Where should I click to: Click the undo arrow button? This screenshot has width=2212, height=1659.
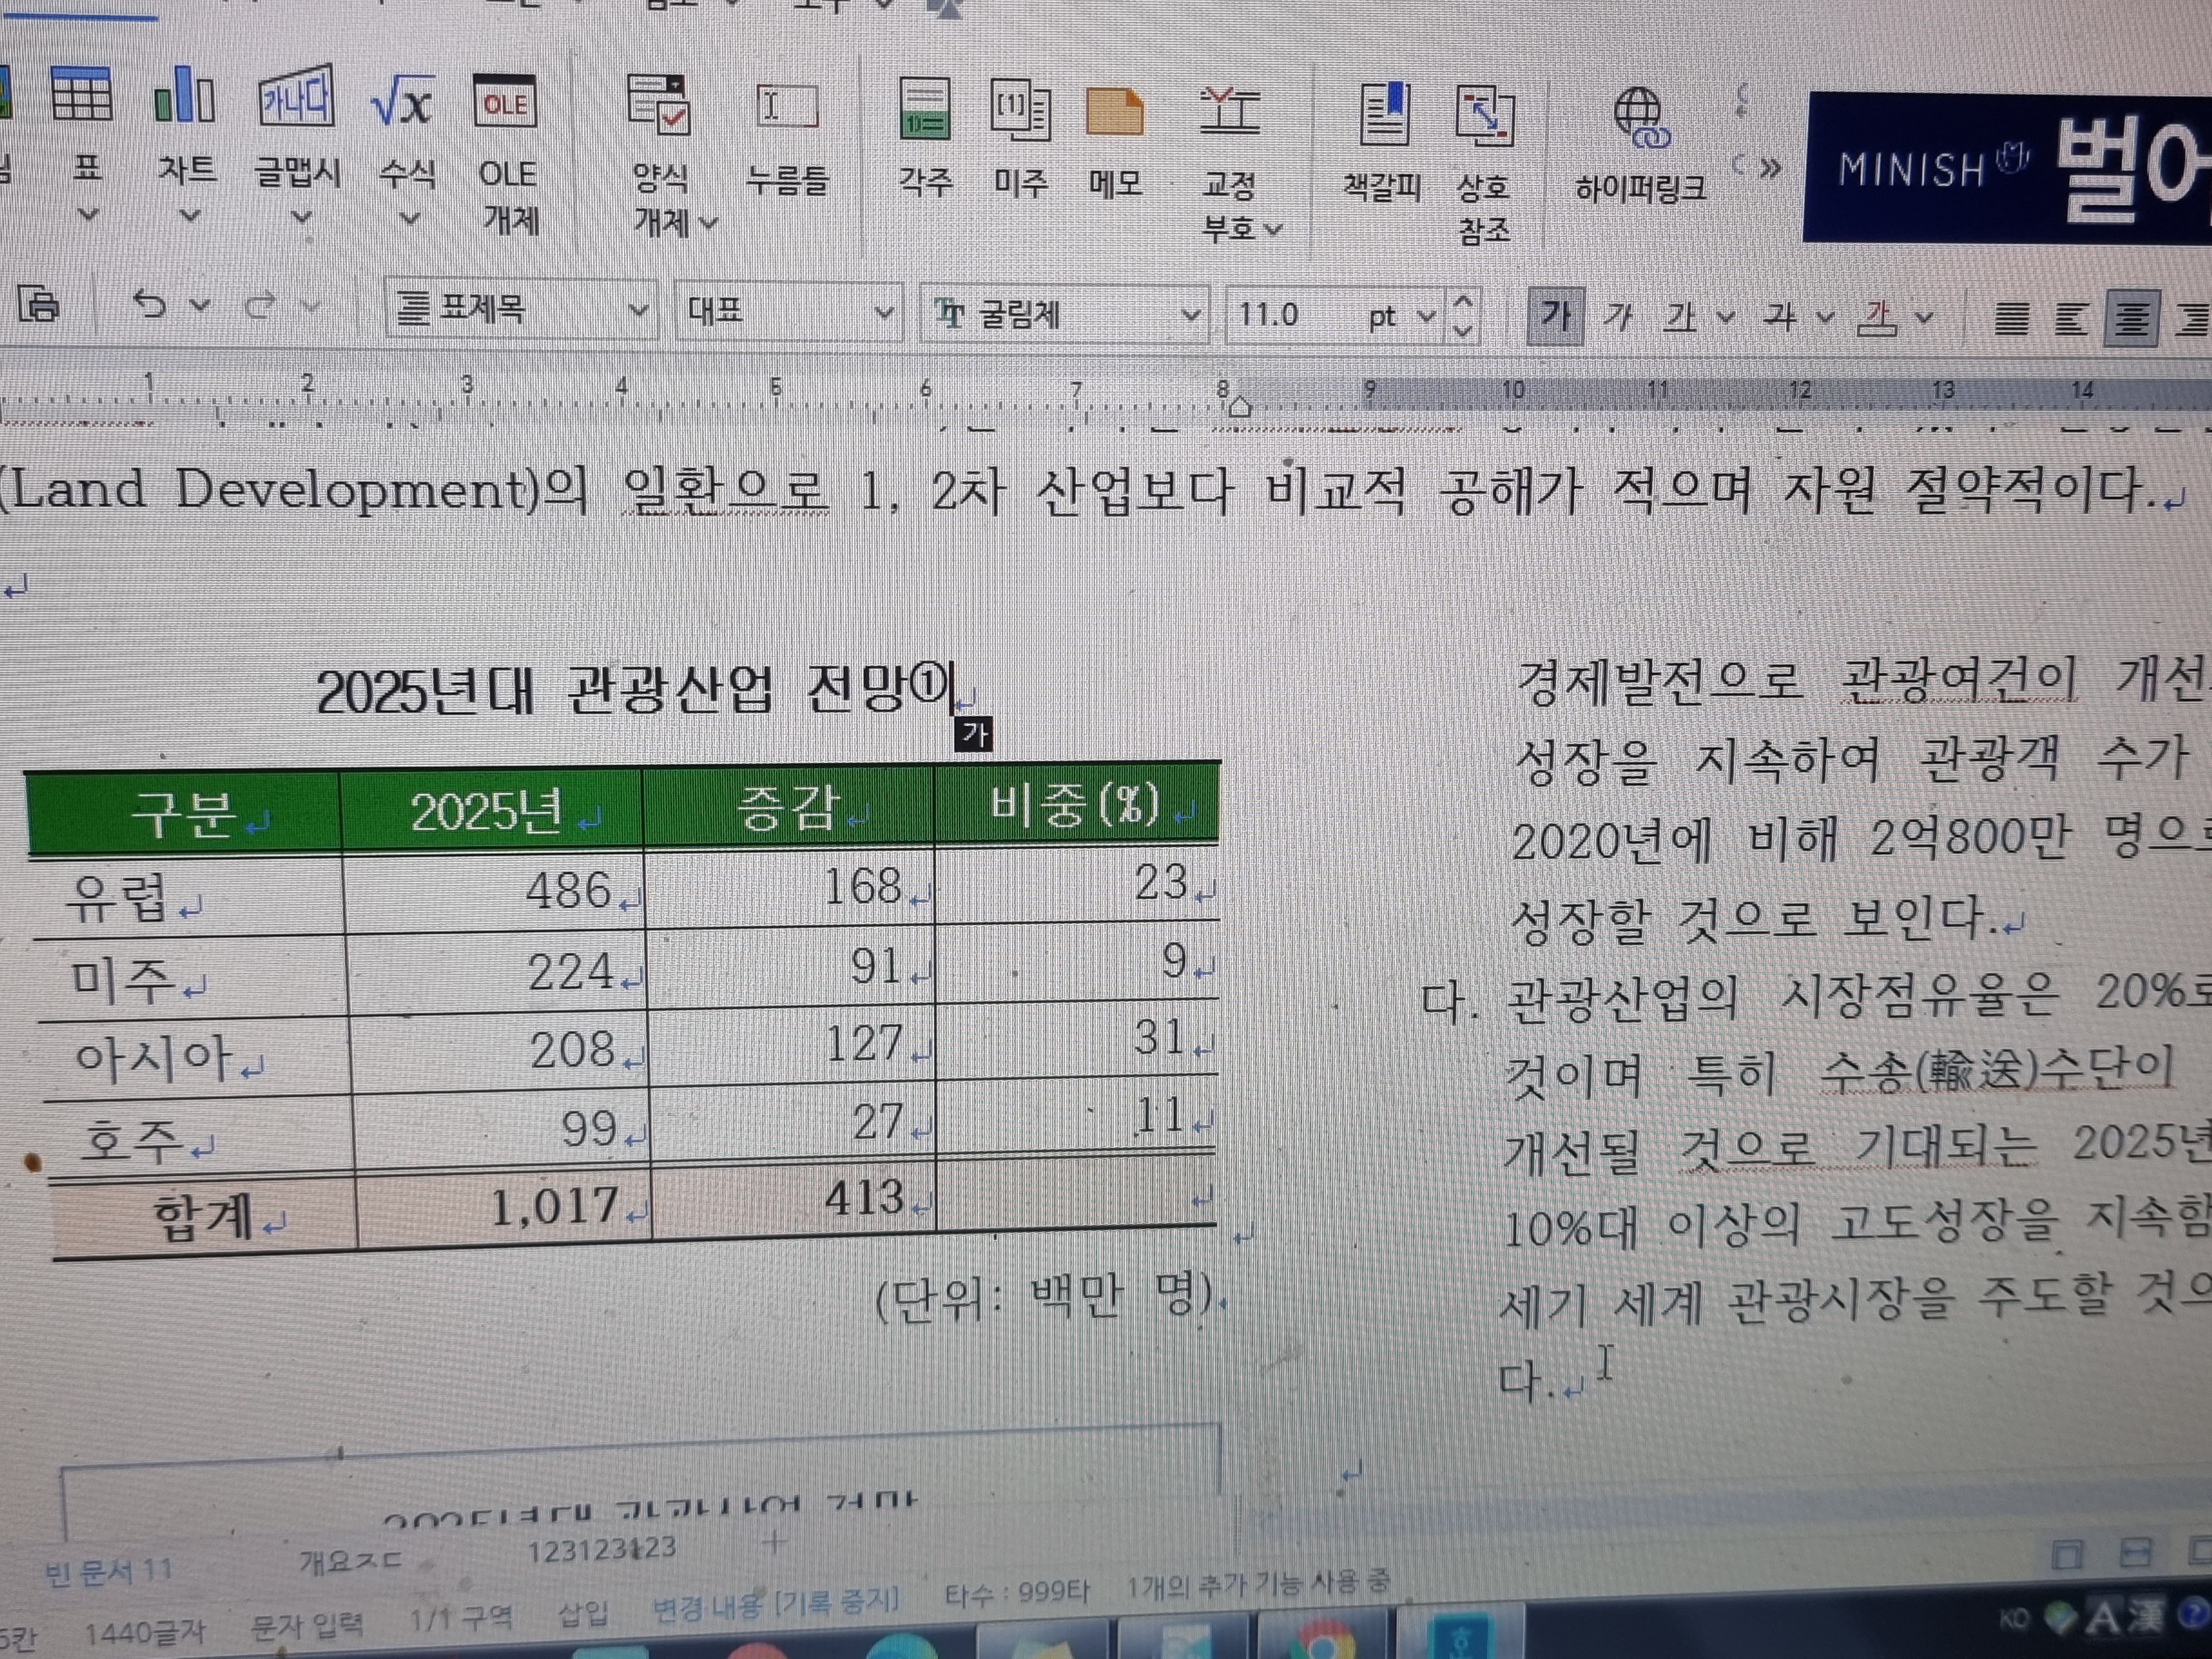(x=150, y=303)
